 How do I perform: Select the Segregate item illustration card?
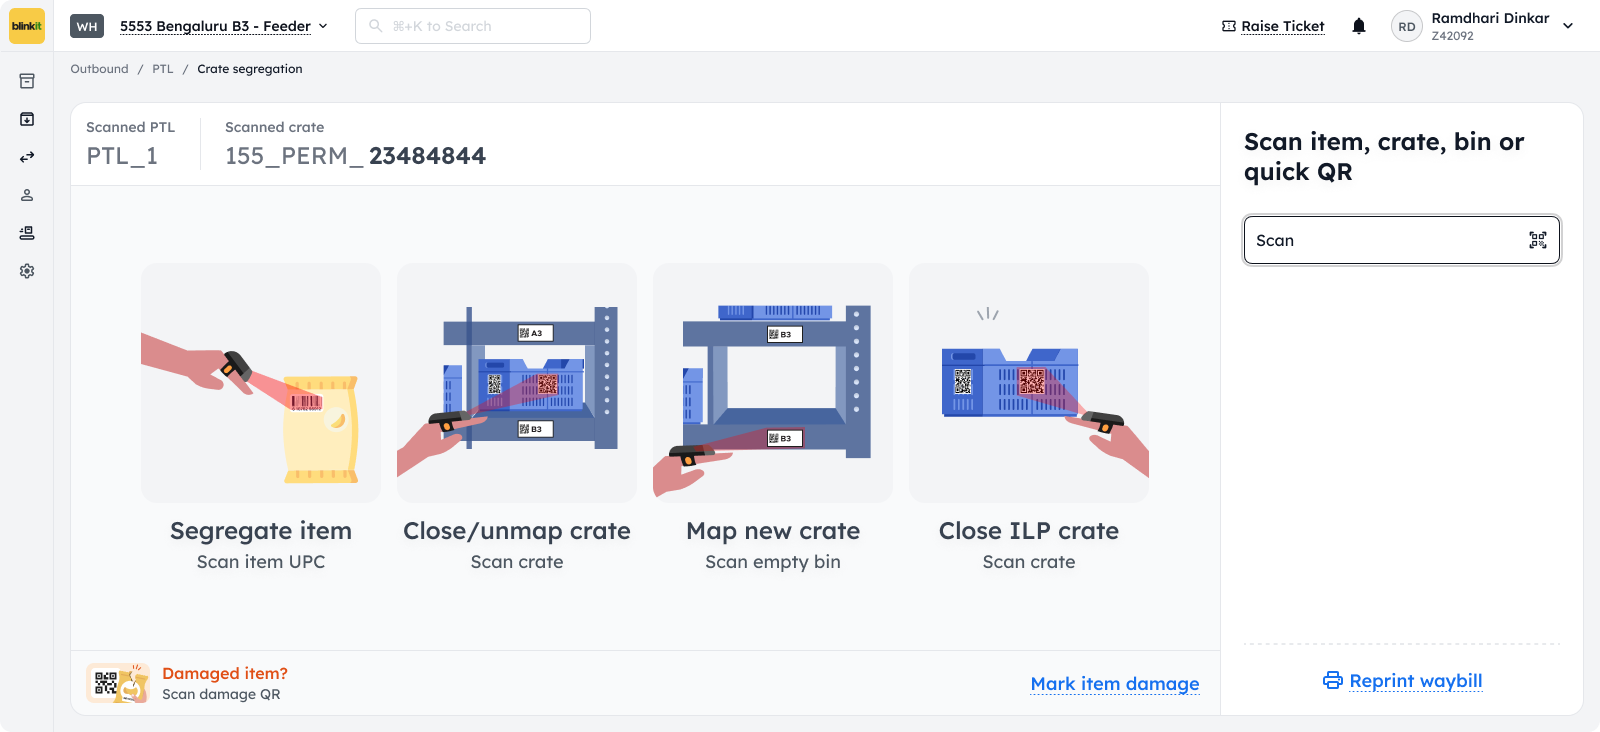tap(261, 383)
